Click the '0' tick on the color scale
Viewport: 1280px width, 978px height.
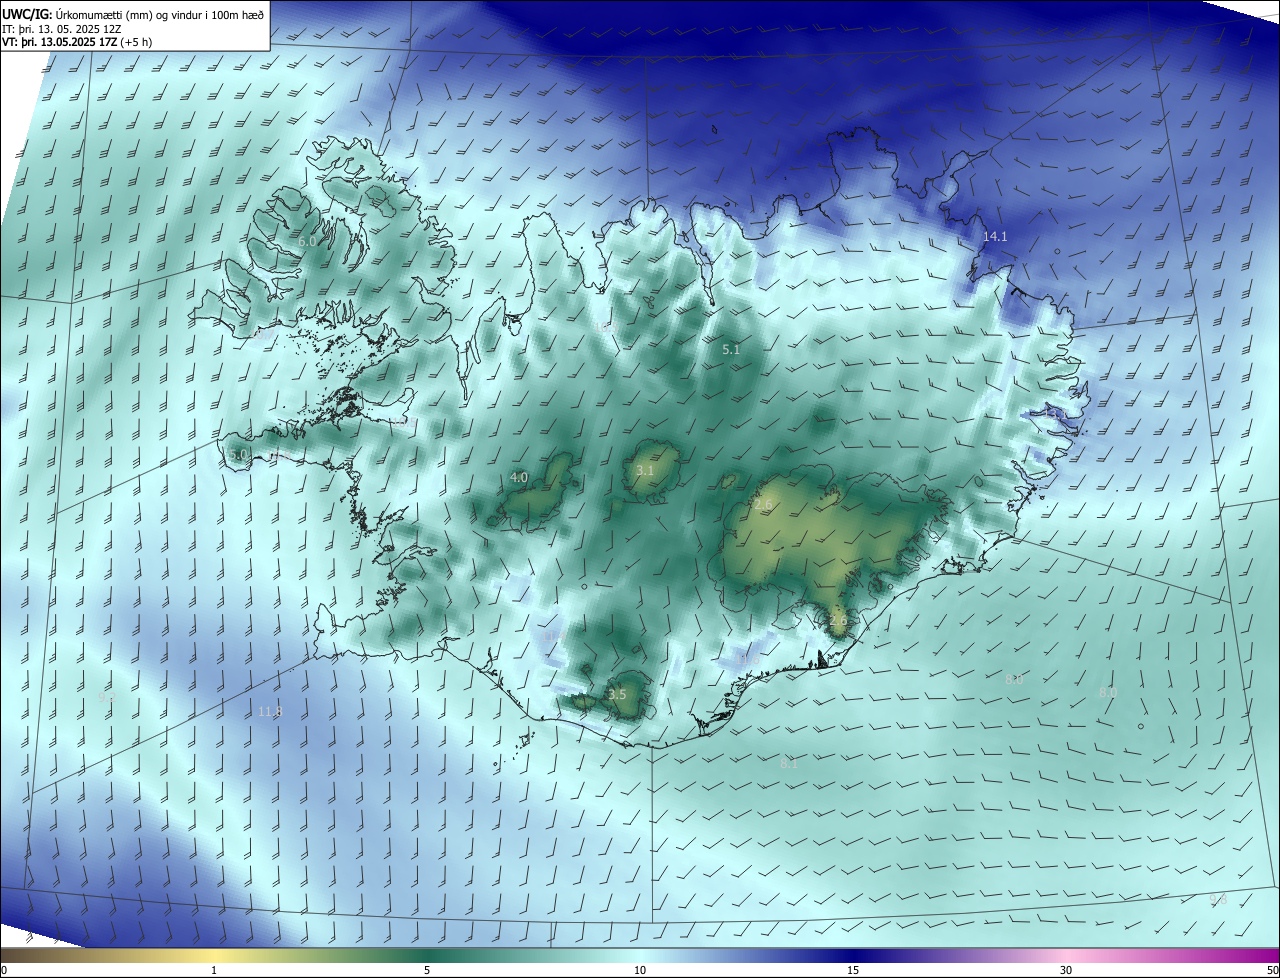(x=4, y=970)
